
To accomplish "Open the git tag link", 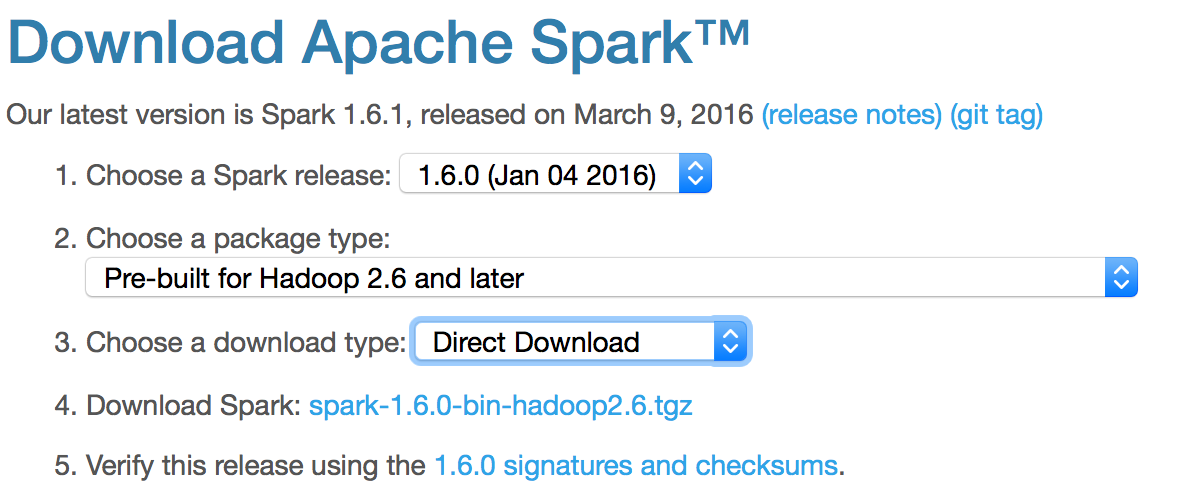I will tap(996, 115).
